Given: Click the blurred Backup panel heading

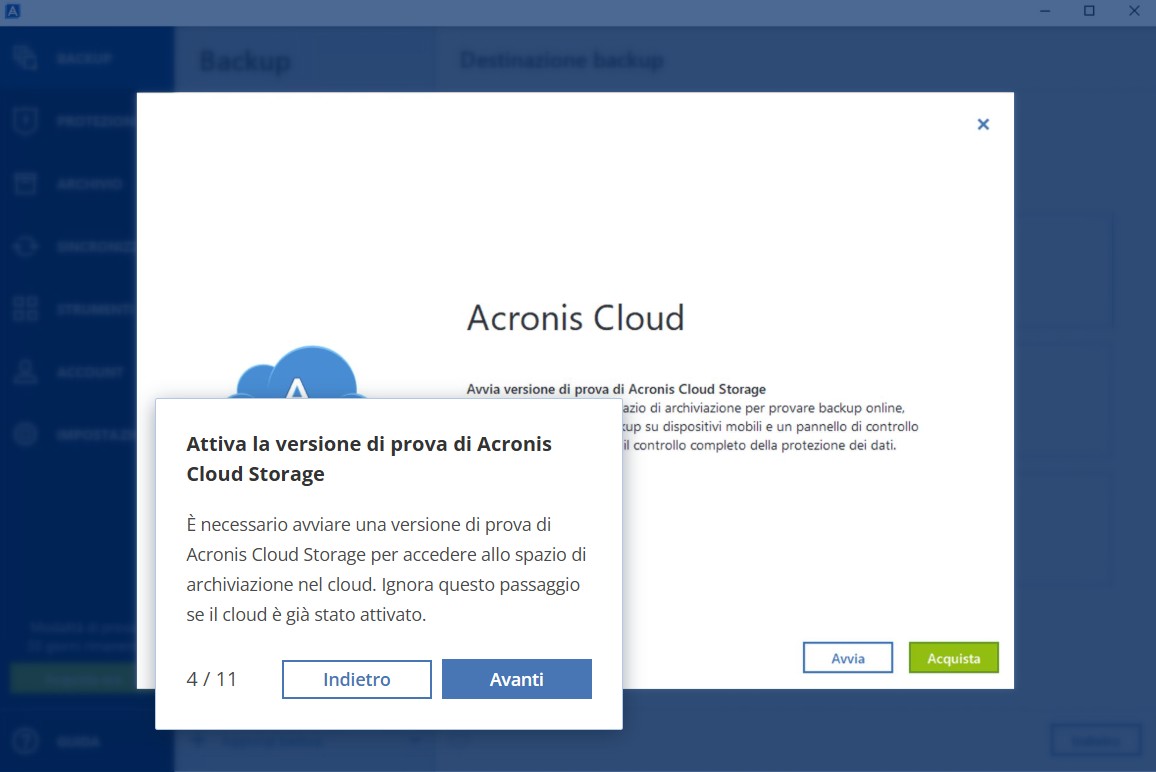Looking at the screenshot, I should pyautogui.click(x=245, y=61).
